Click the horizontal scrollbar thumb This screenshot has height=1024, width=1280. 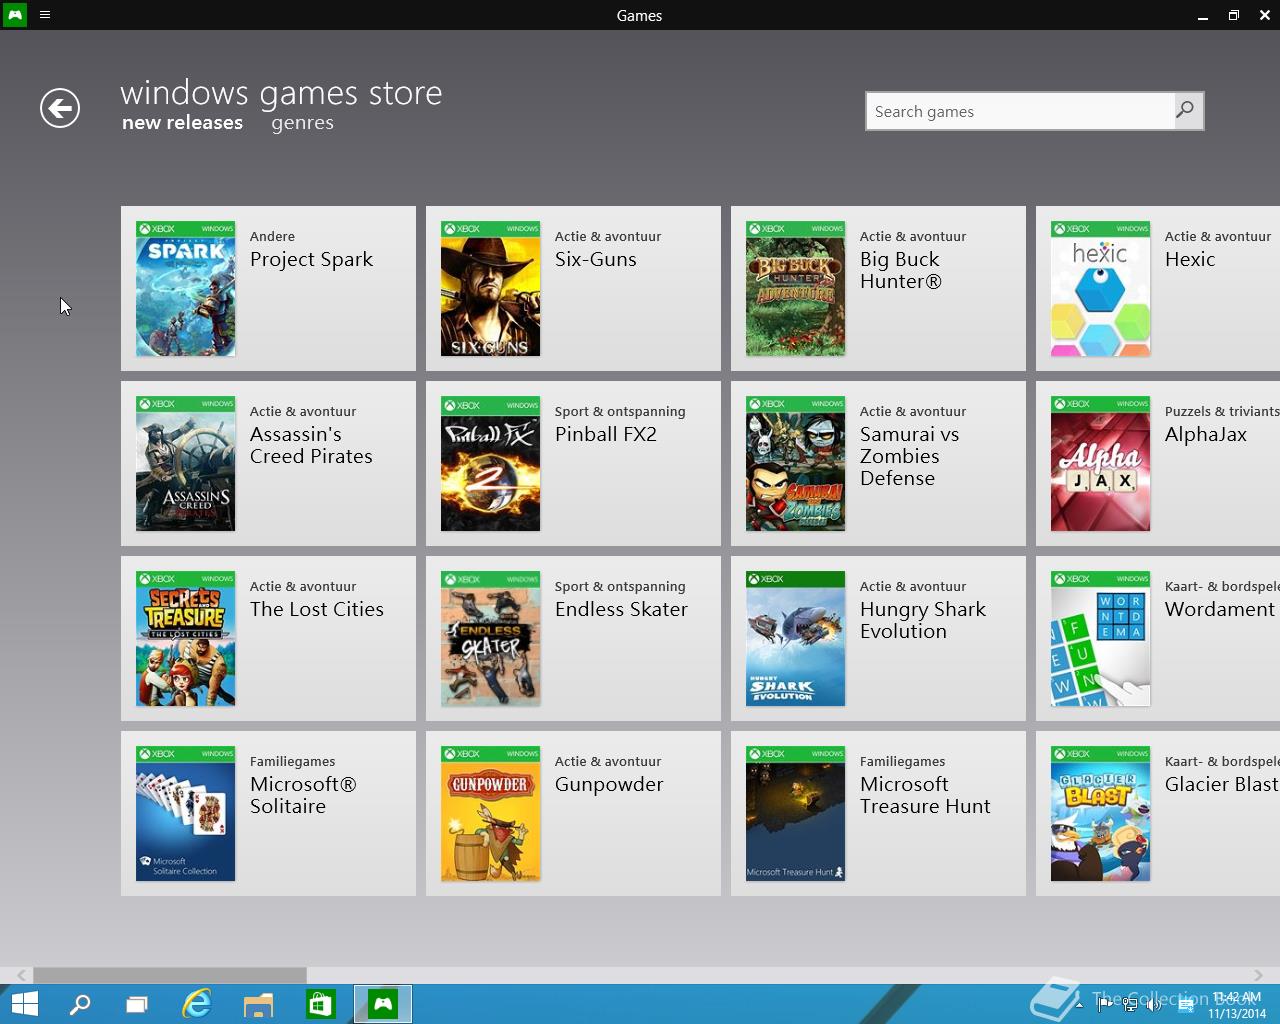(x=170, y=975)
